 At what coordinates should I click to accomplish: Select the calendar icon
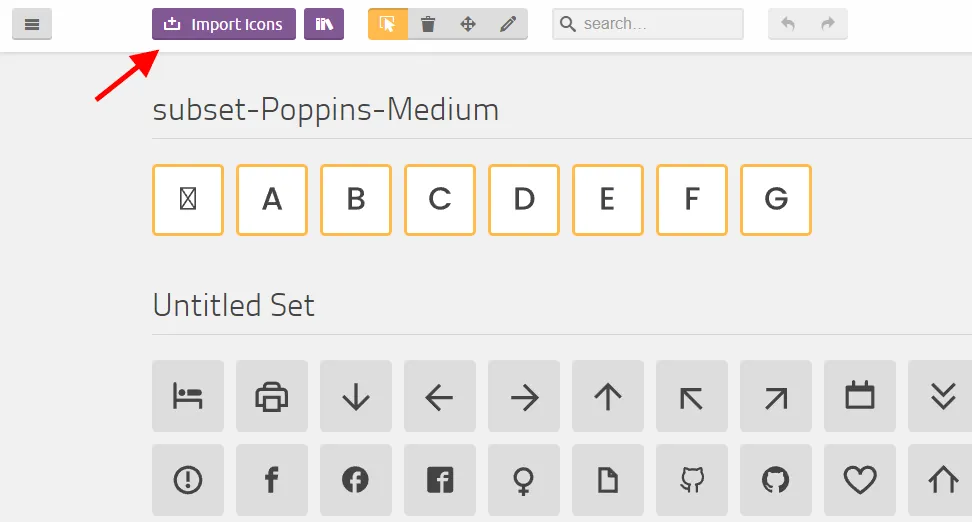point(860,396)
